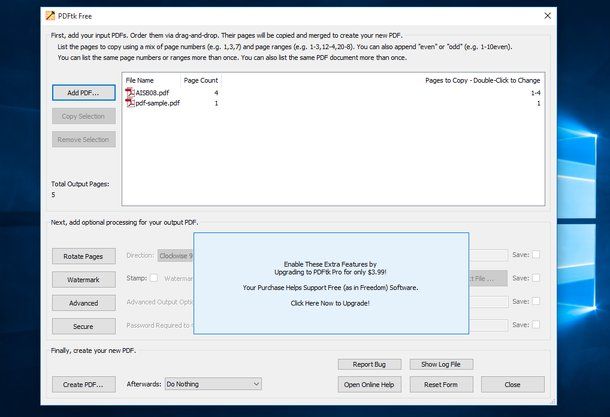Toggle the Save checkbox for Watermark
Image resolution: width=610 pixels, height=417 pixels.
[x=536, y=279]
